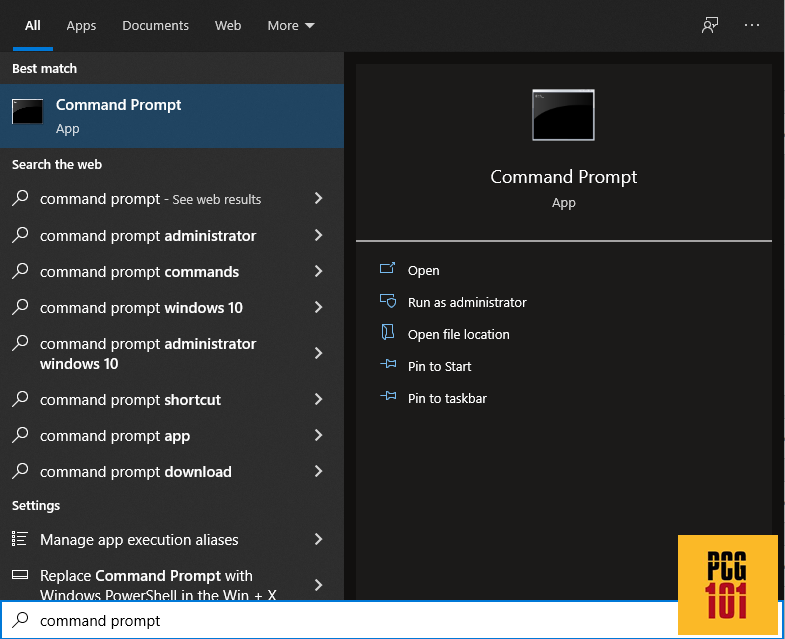
Task: Click the search box containing command prompt
Action: (338, 620)
